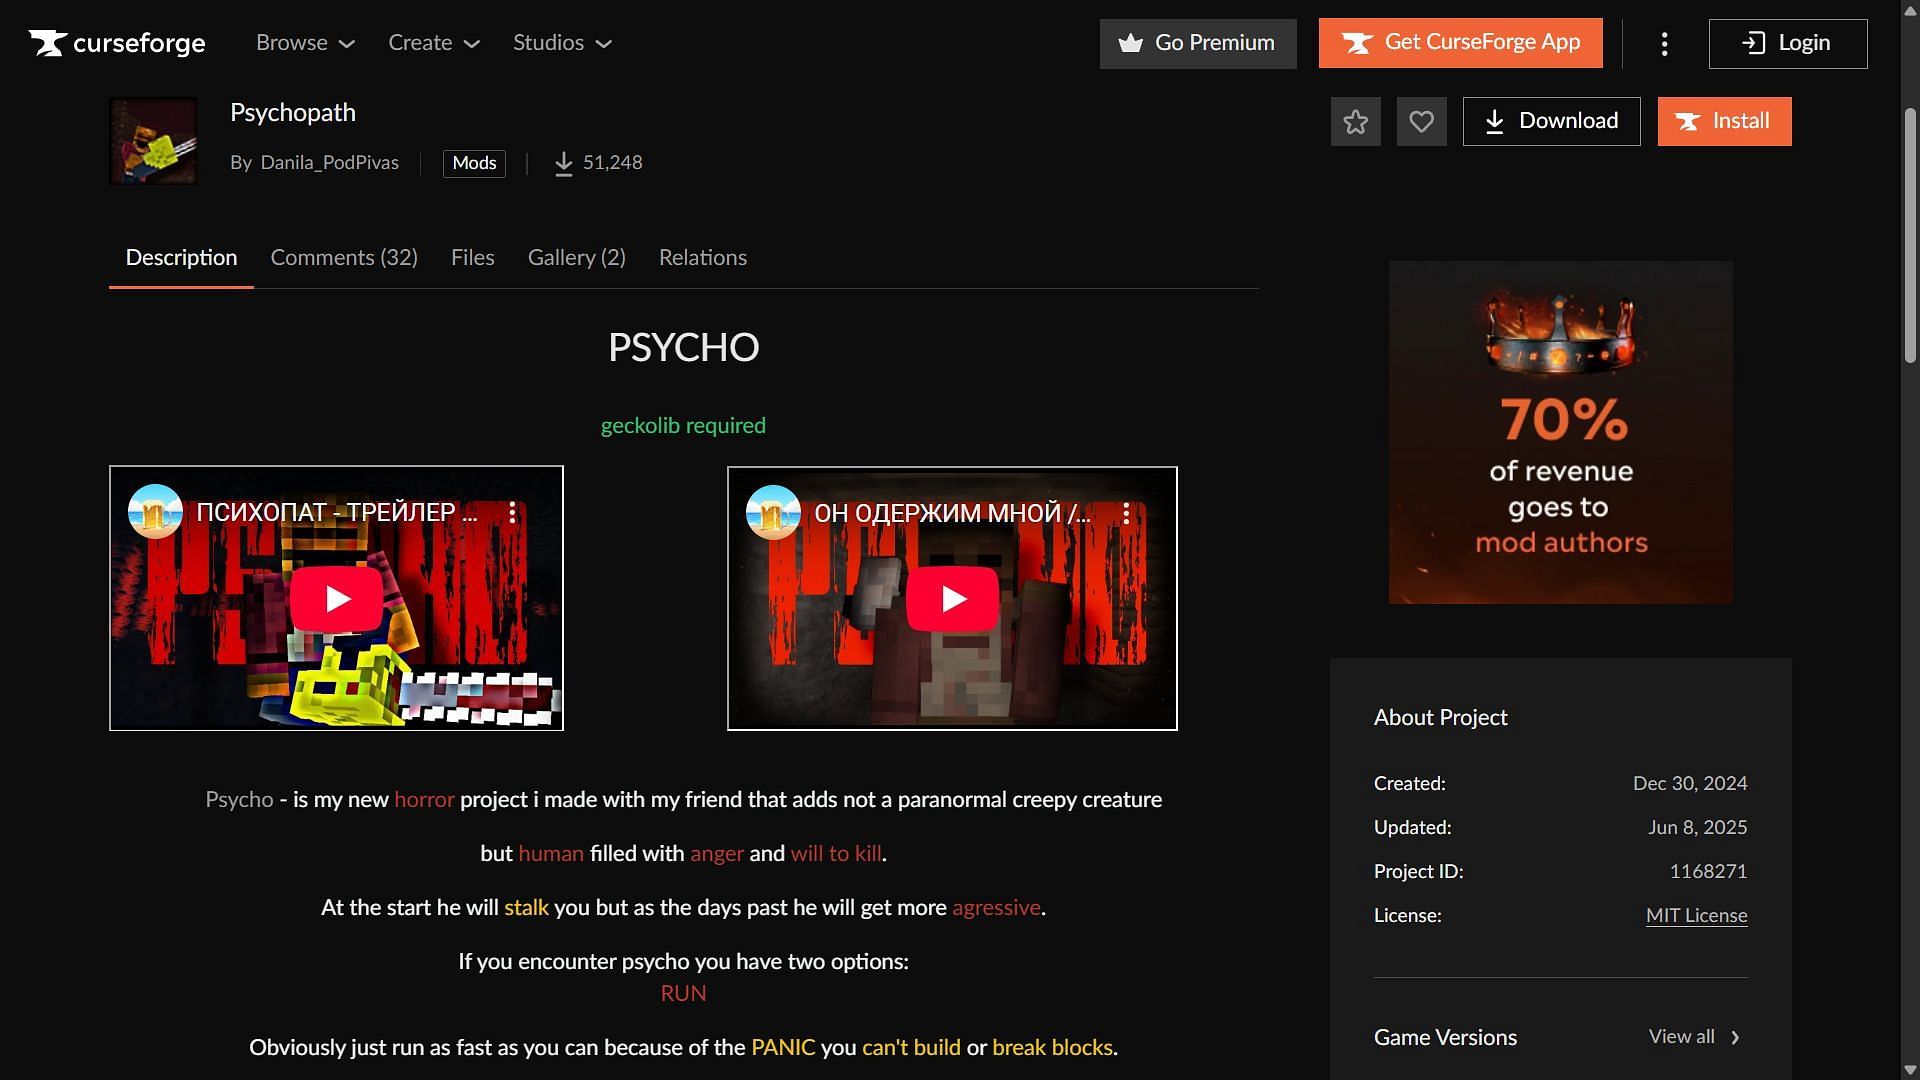Click the page vertical scrollbar
The height and width of the screenshot is (1080, 1920).
click(x=1910, y=235)
